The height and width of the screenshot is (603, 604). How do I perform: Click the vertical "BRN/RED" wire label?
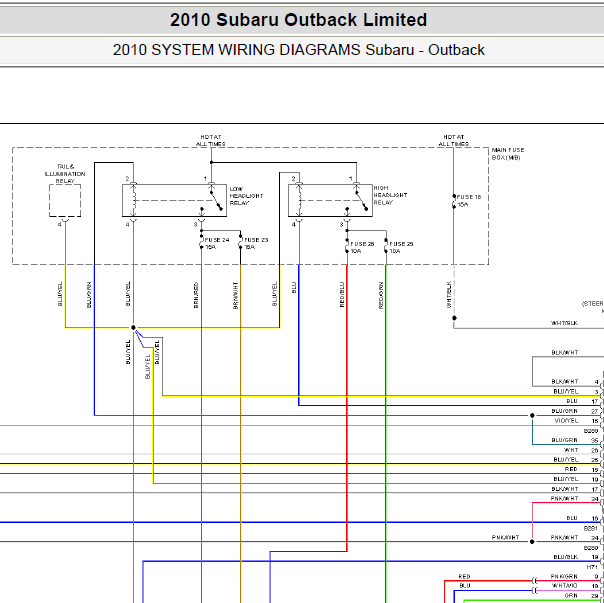(196, 295)
